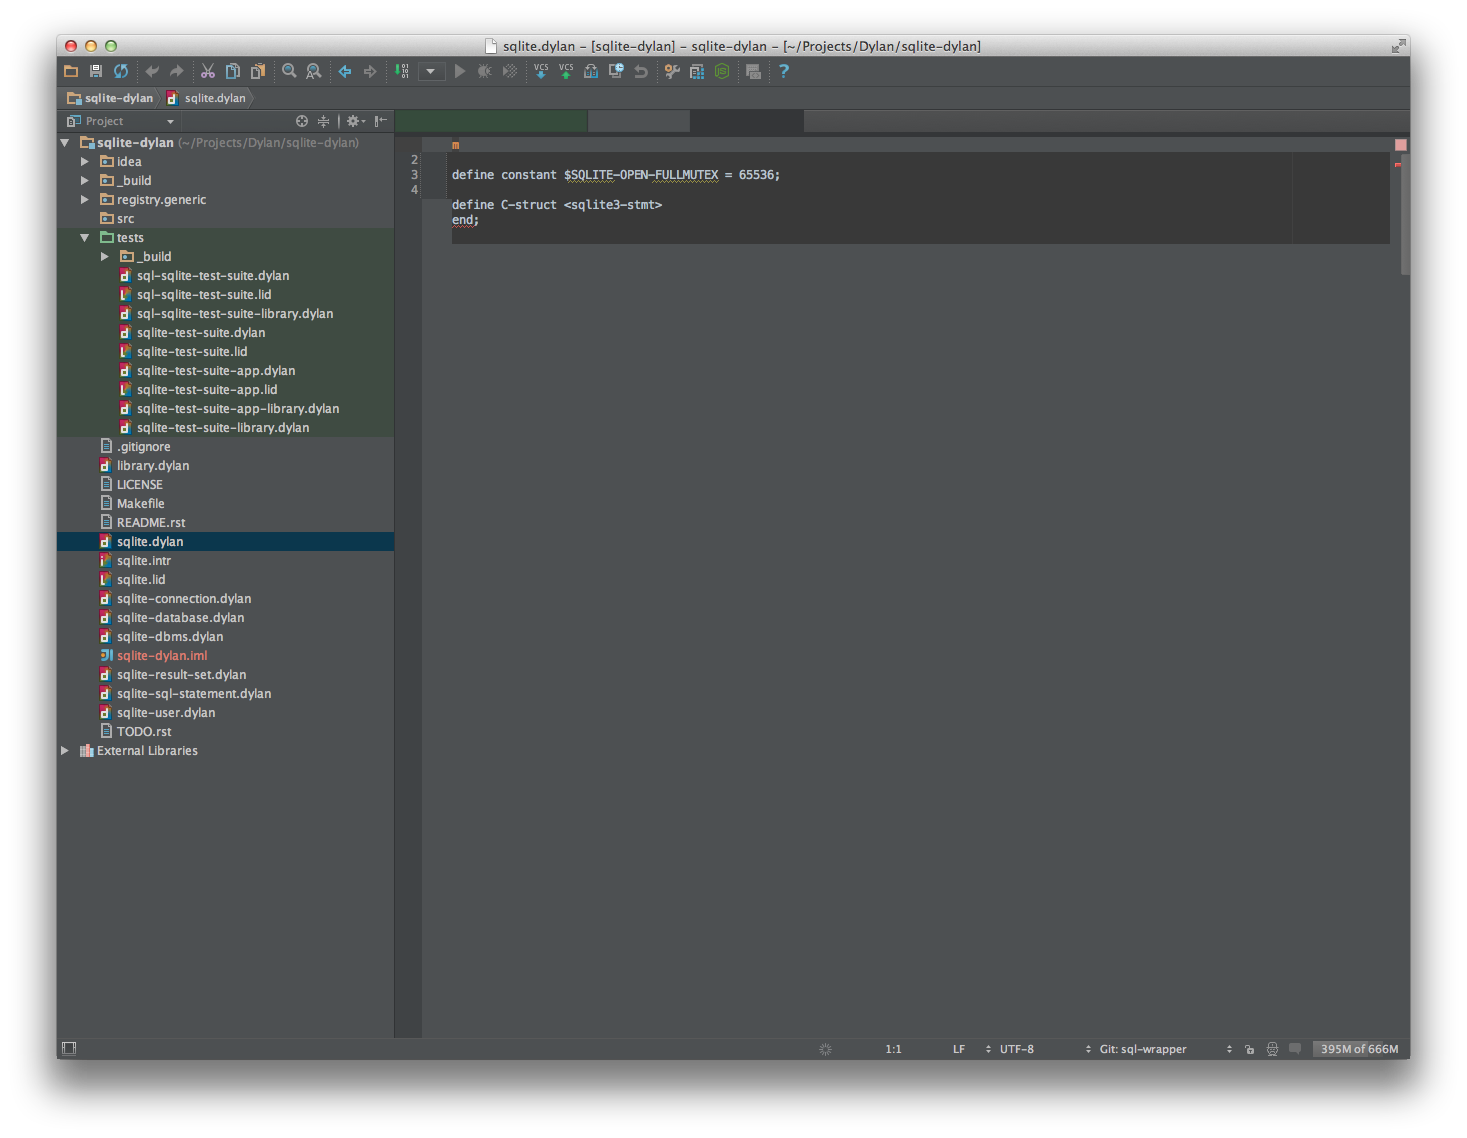Select sqlite.intr file
The width and height of the screenshot is (1467, 1138).
(x=225, y=561)
